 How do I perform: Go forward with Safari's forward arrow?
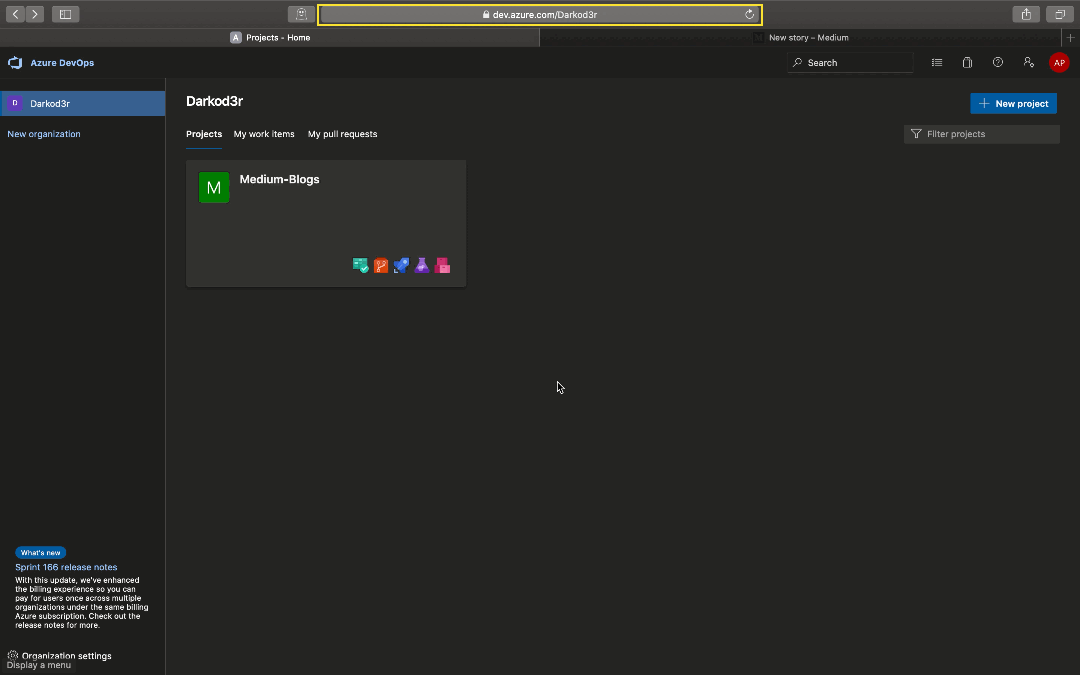34,14
